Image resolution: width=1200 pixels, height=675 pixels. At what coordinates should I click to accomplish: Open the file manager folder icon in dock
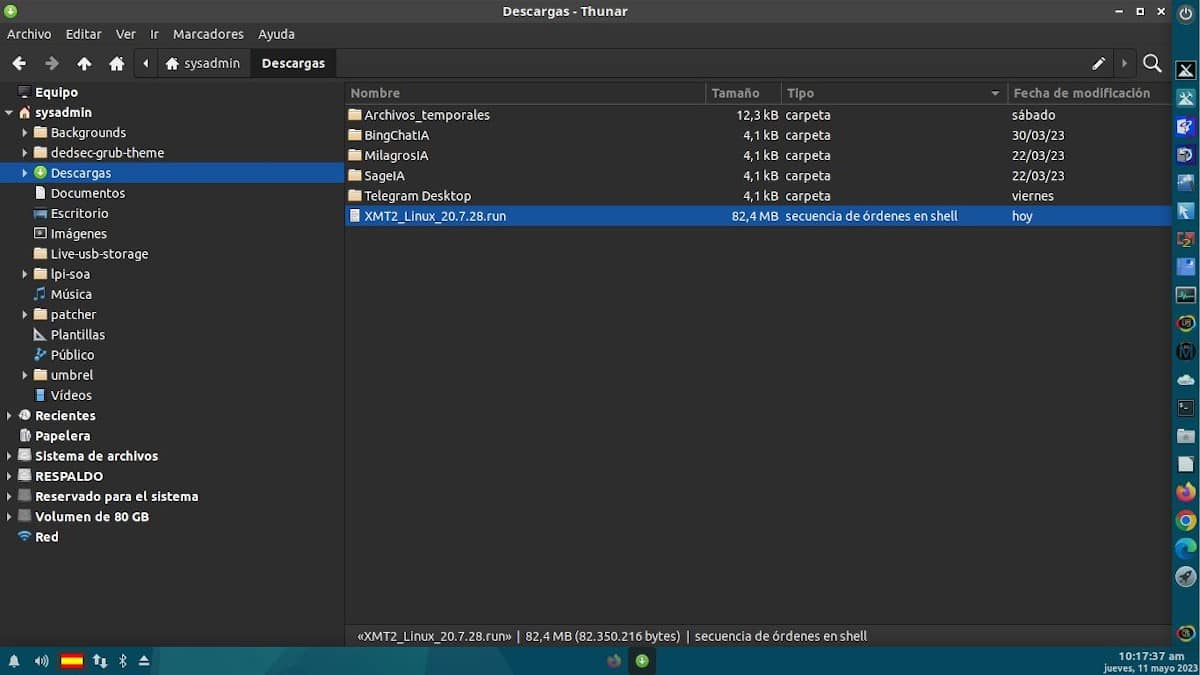click(x=1186, y=436)
